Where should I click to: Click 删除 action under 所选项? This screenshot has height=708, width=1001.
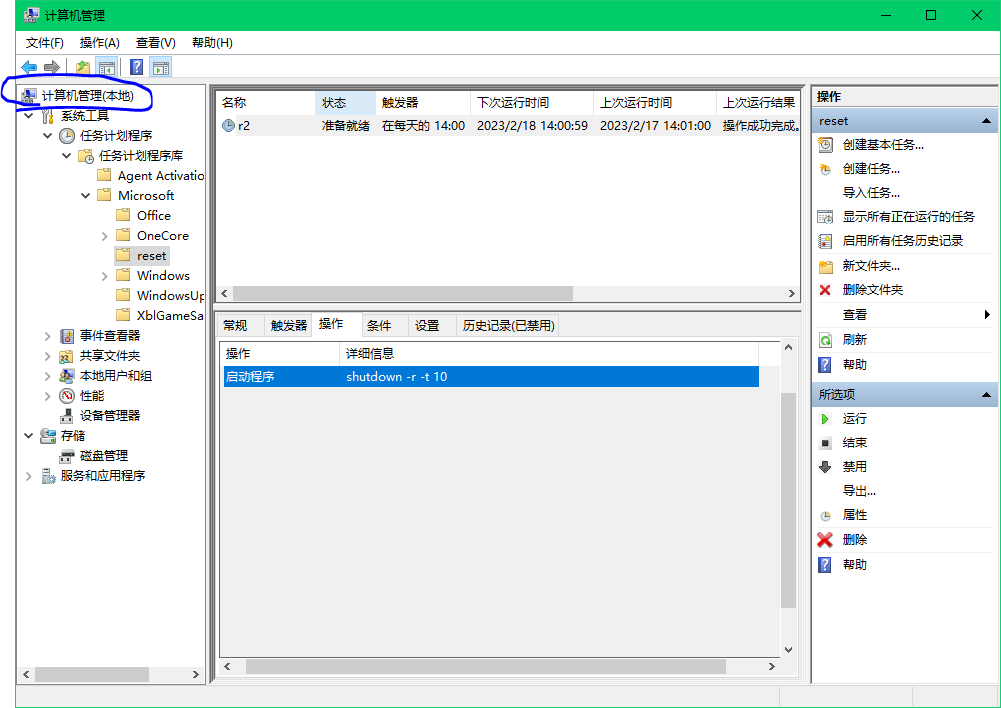pyautogui.click(x=854, y=539)
